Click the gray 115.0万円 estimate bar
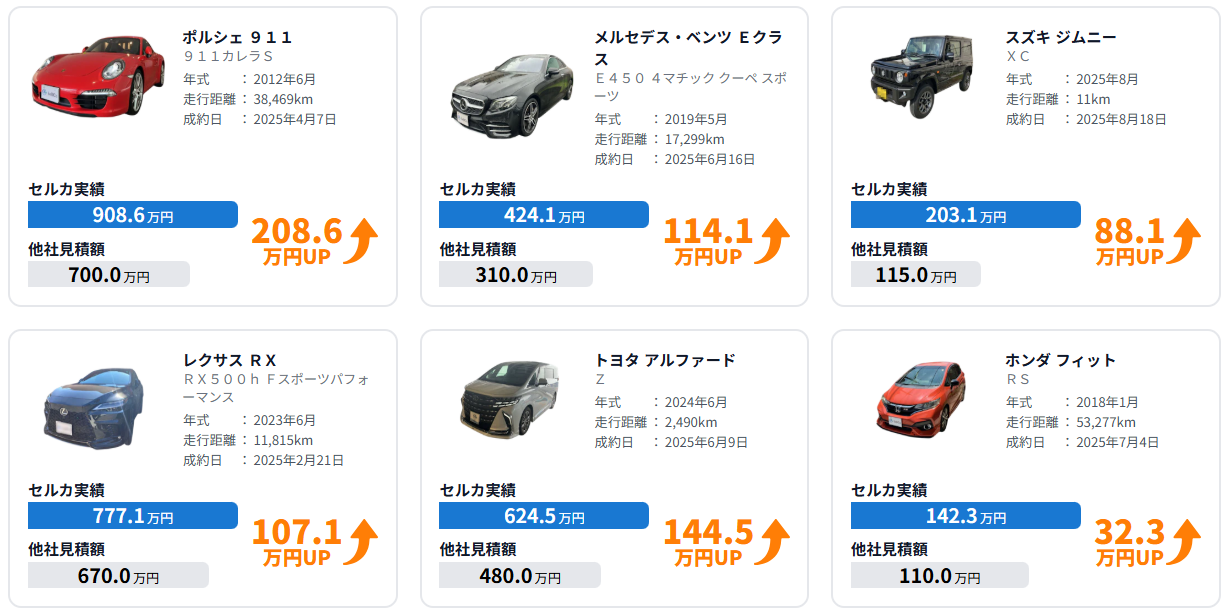Image resolution: width=1227 pixels, height=613 pixels. click(x=915, y=275)
